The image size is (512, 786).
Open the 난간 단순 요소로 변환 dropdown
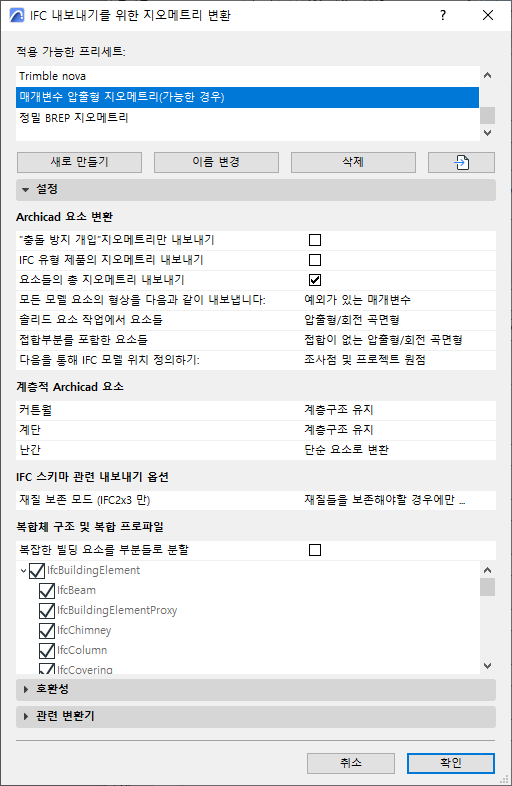point(346,450)
